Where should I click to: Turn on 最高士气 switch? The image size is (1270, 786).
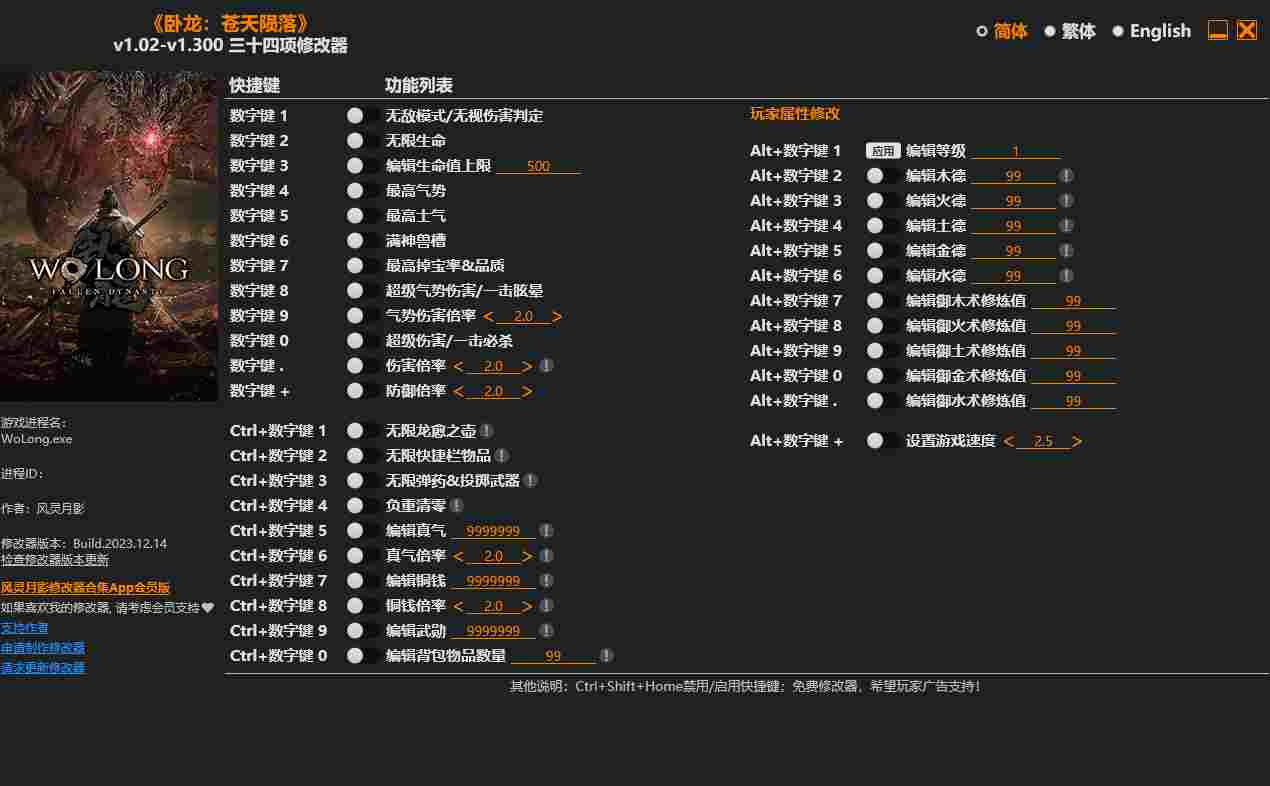point(362,216)
